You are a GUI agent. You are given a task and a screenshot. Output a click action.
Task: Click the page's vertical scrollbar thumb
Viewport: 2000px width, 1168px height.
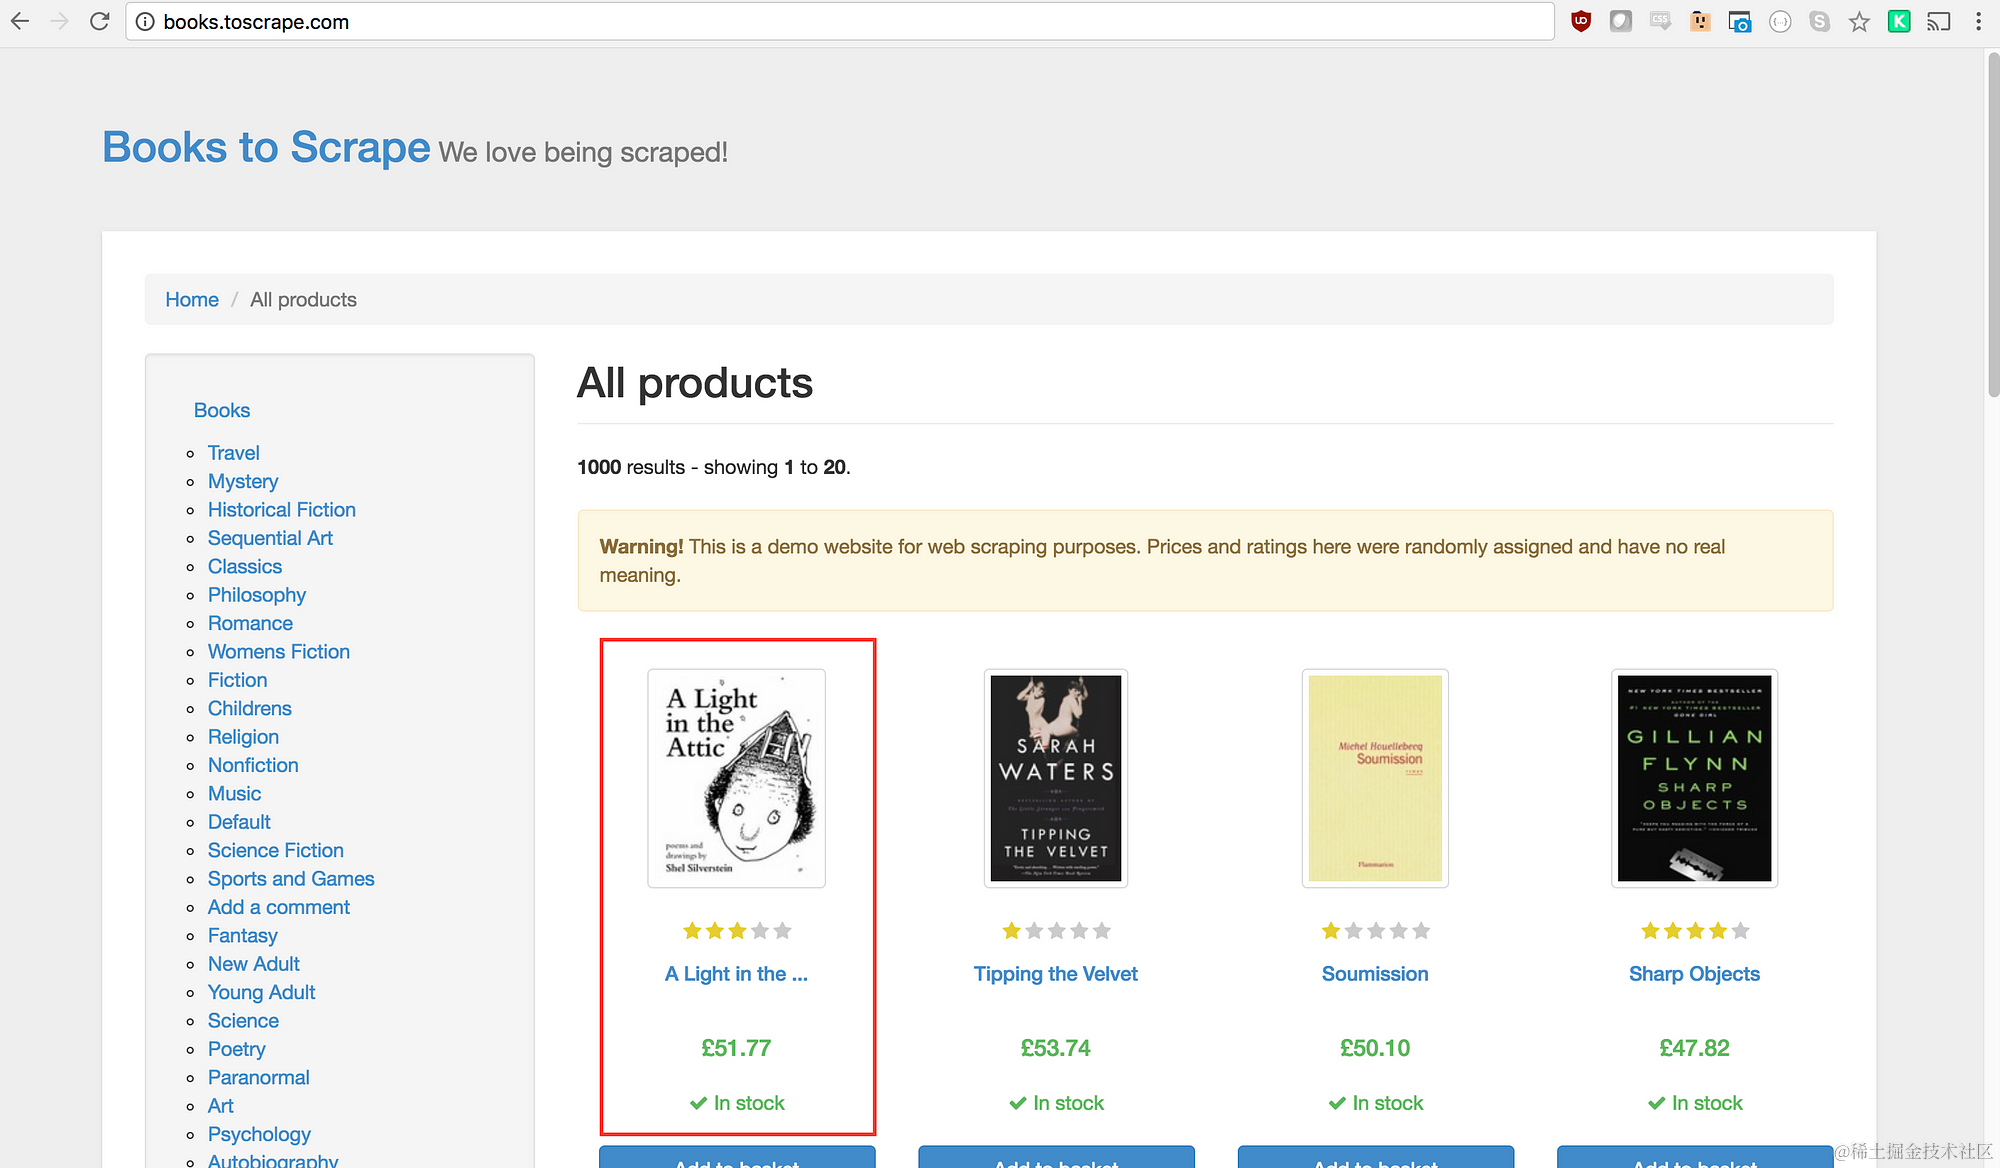pos(1992,225)
